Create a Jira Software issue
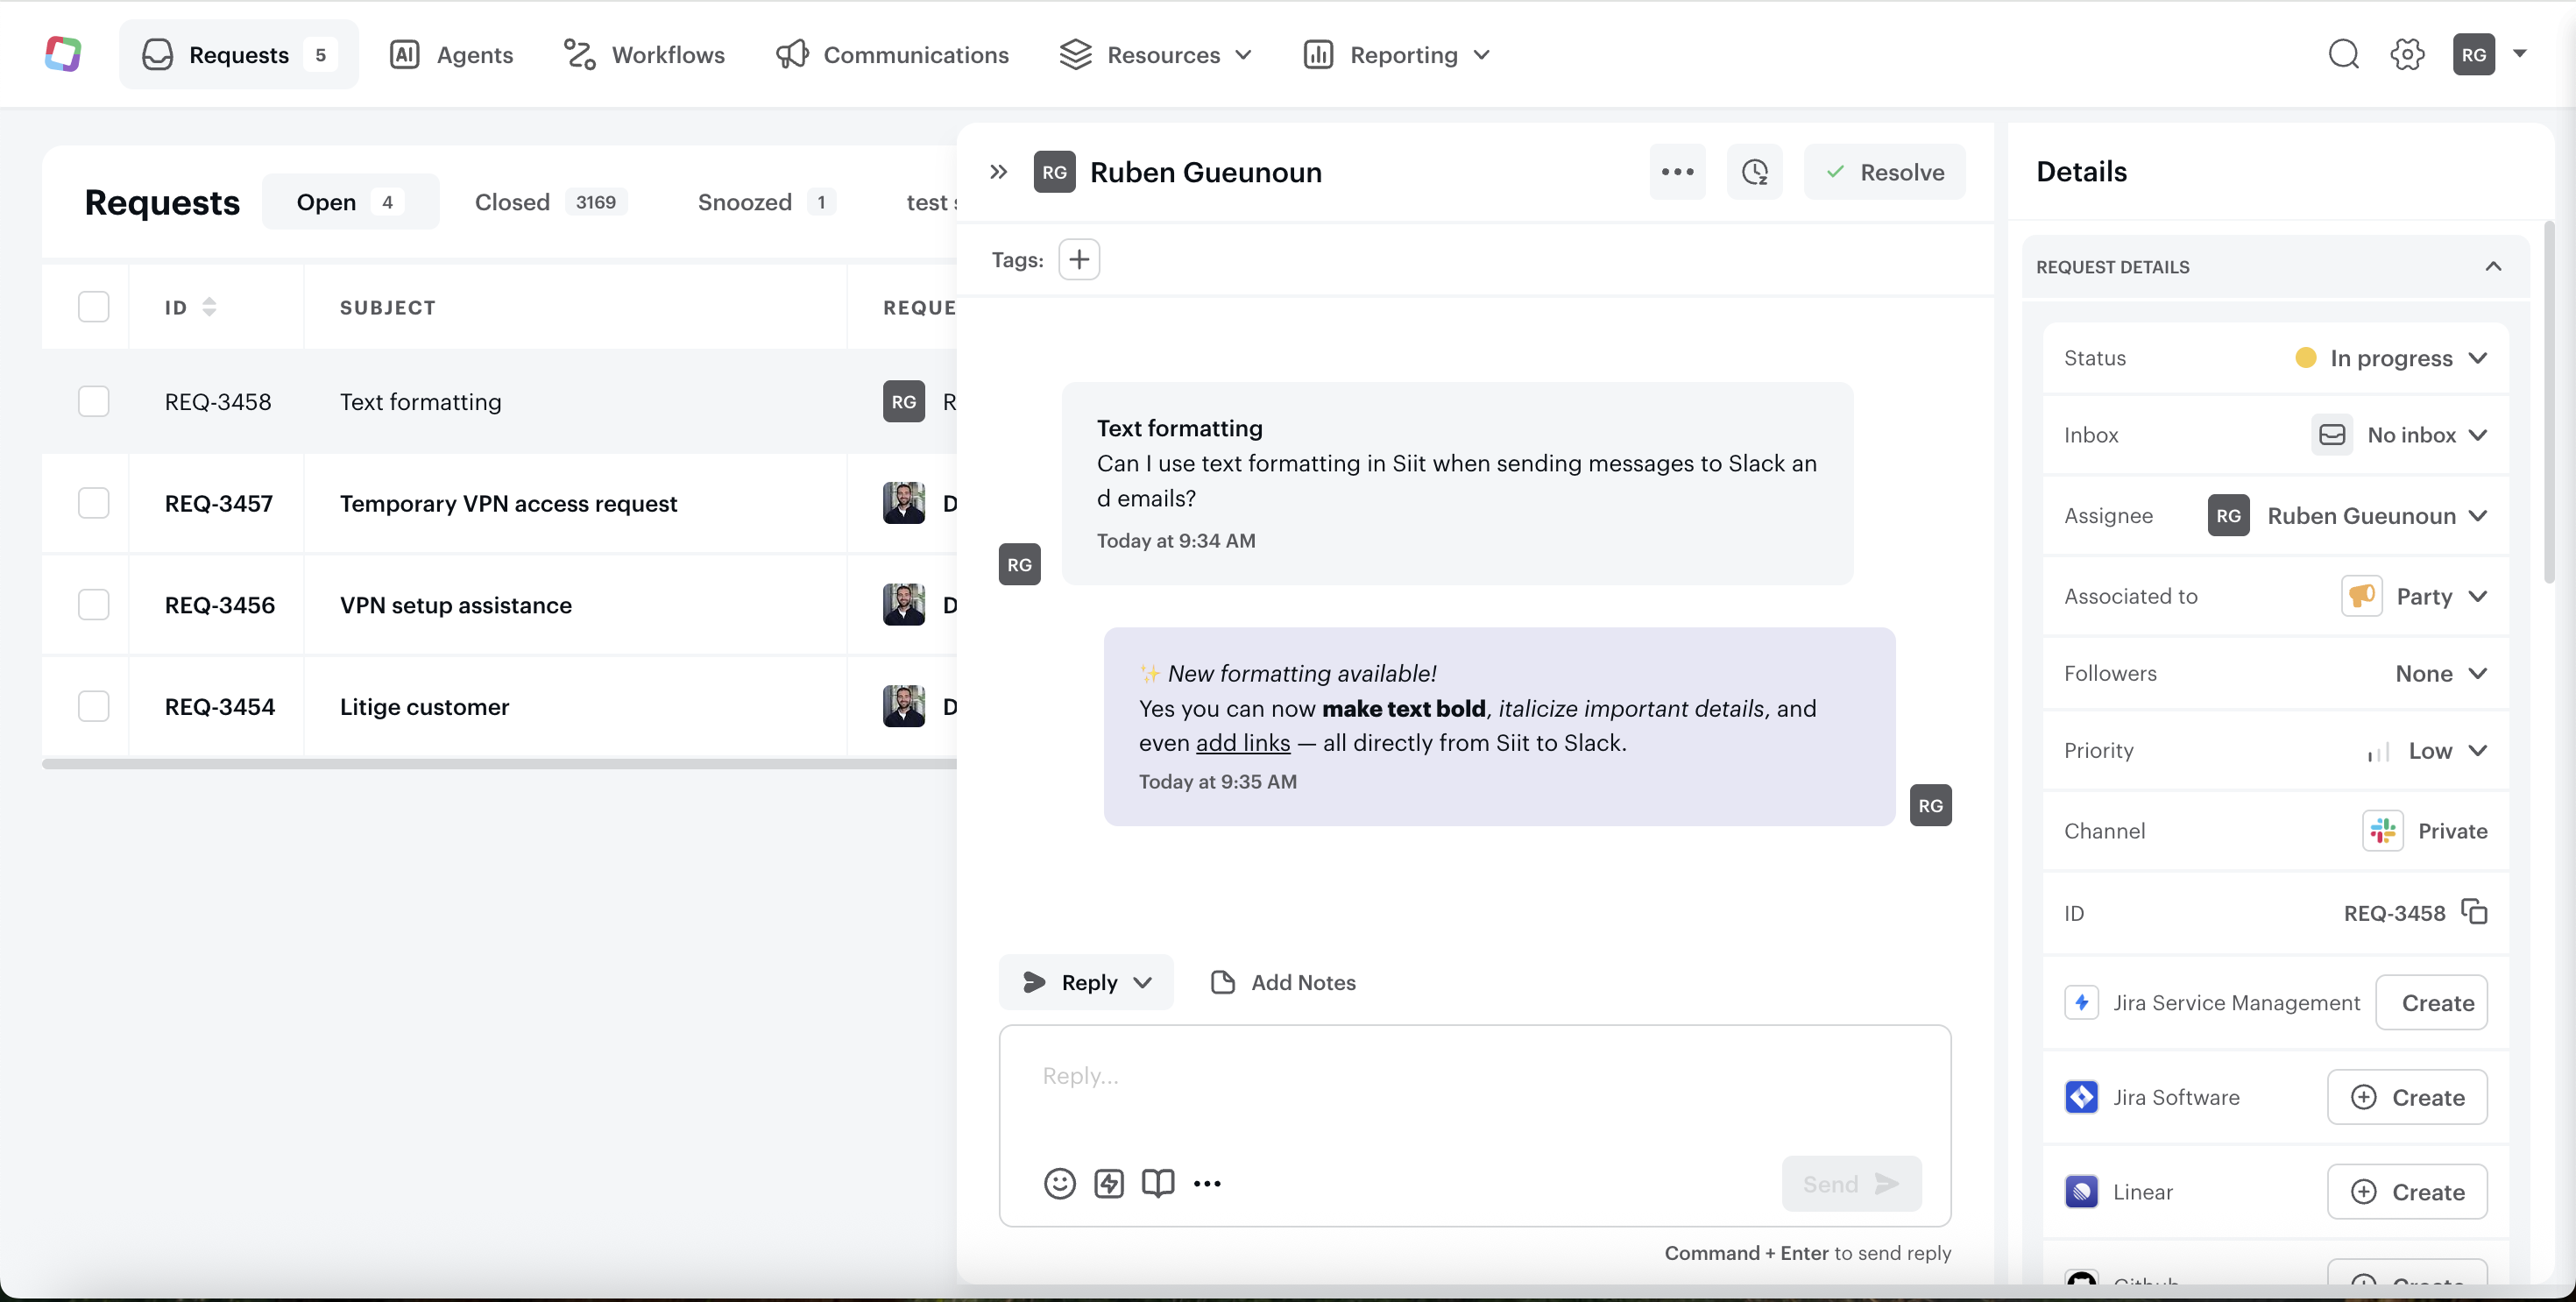 pyautogui.click(x=2407, y=1097)
